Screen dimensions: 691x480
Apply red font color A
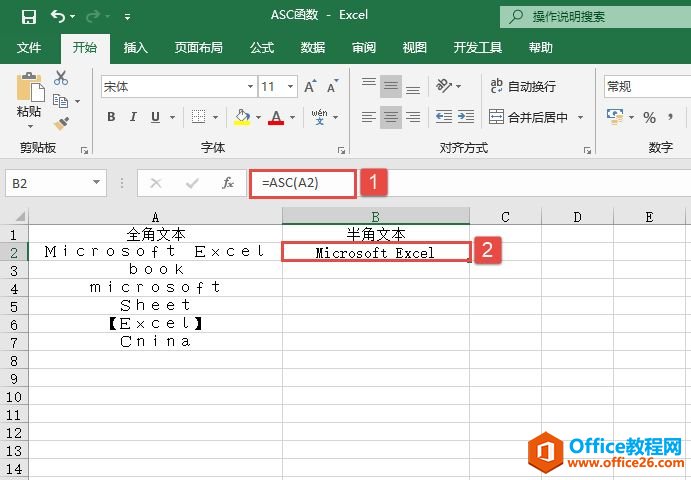coord(276,117)
